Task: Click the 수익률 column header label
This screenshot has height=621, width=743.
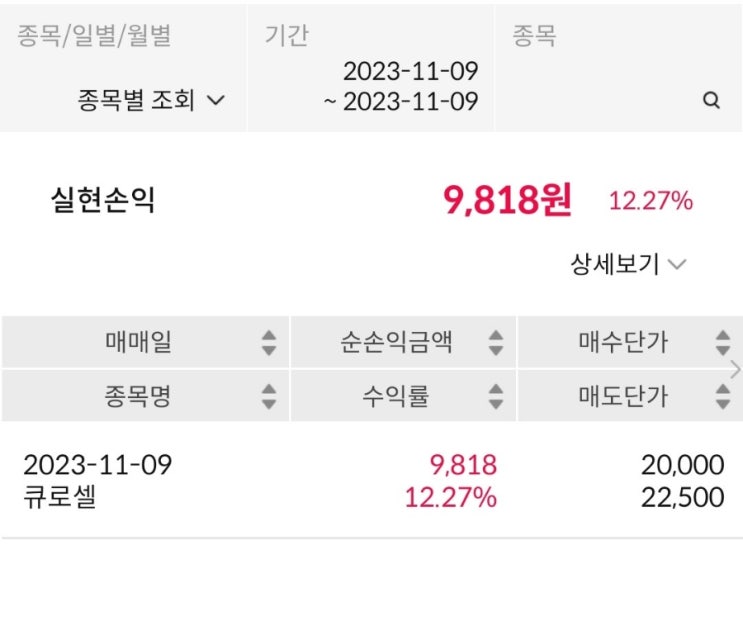Action: coord(395,396)
